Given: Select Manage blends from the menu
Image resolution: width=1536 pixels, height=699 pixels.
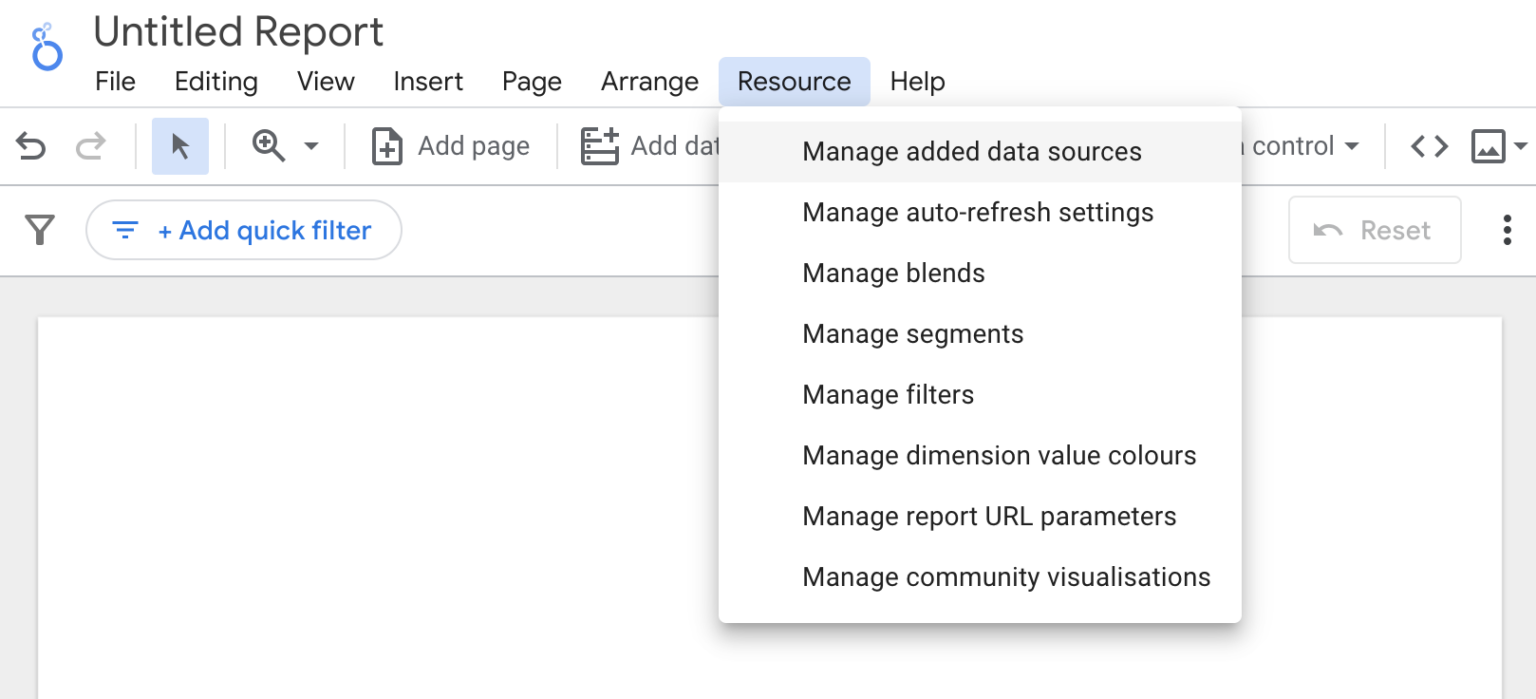Looking at the screenshot, I should (x=893, y=273).
